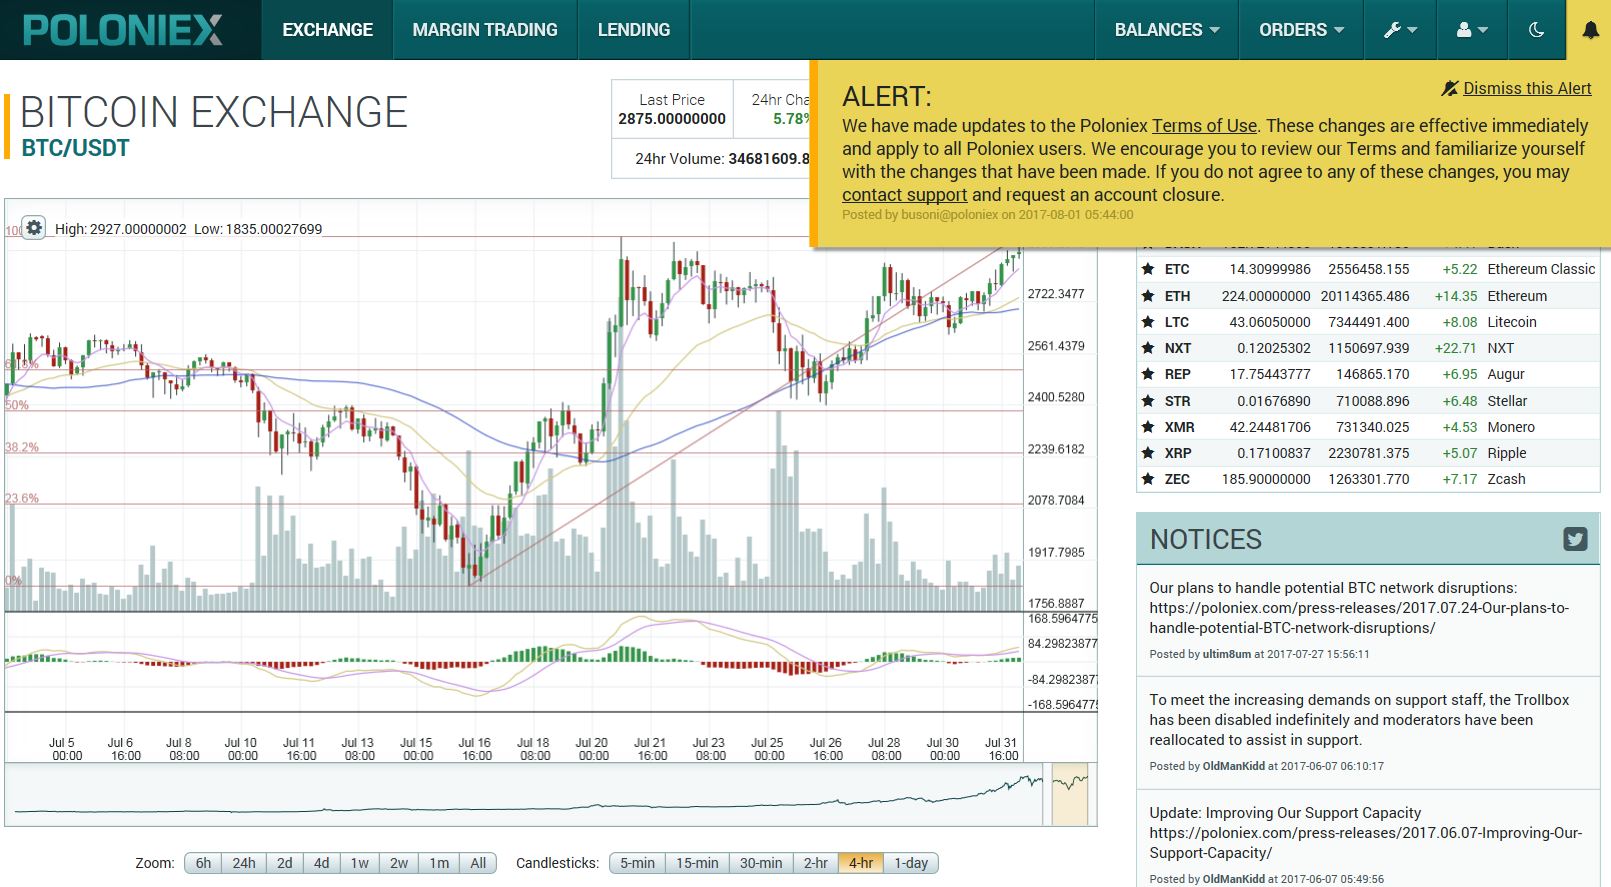Image resolution: width=1611 pixels, height=887 pixels.
Task: Set chart zoom to 6h
Action: tap(203, 863)
